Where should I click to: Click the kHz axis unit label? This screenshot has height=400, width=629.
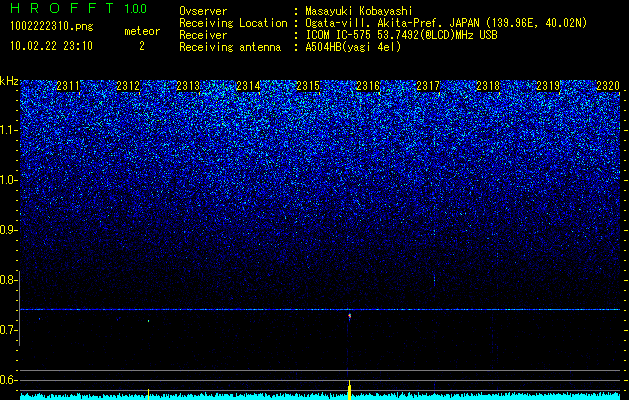coord(9,81)
